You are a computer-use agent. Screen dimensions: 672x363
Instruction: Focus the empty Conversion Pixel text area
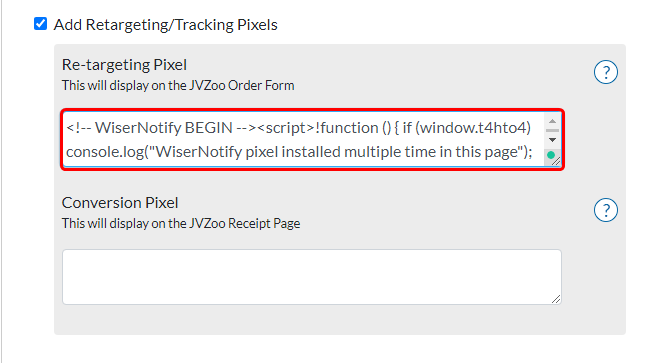coord(312,277)
